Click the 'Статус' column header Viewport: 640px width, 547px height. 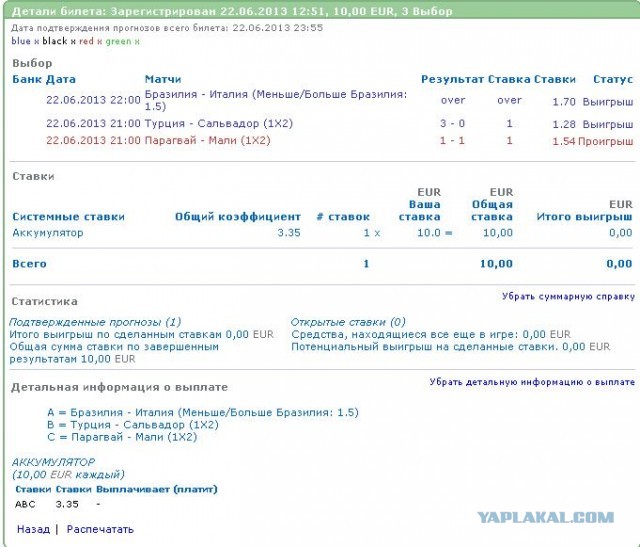(612, 79)
